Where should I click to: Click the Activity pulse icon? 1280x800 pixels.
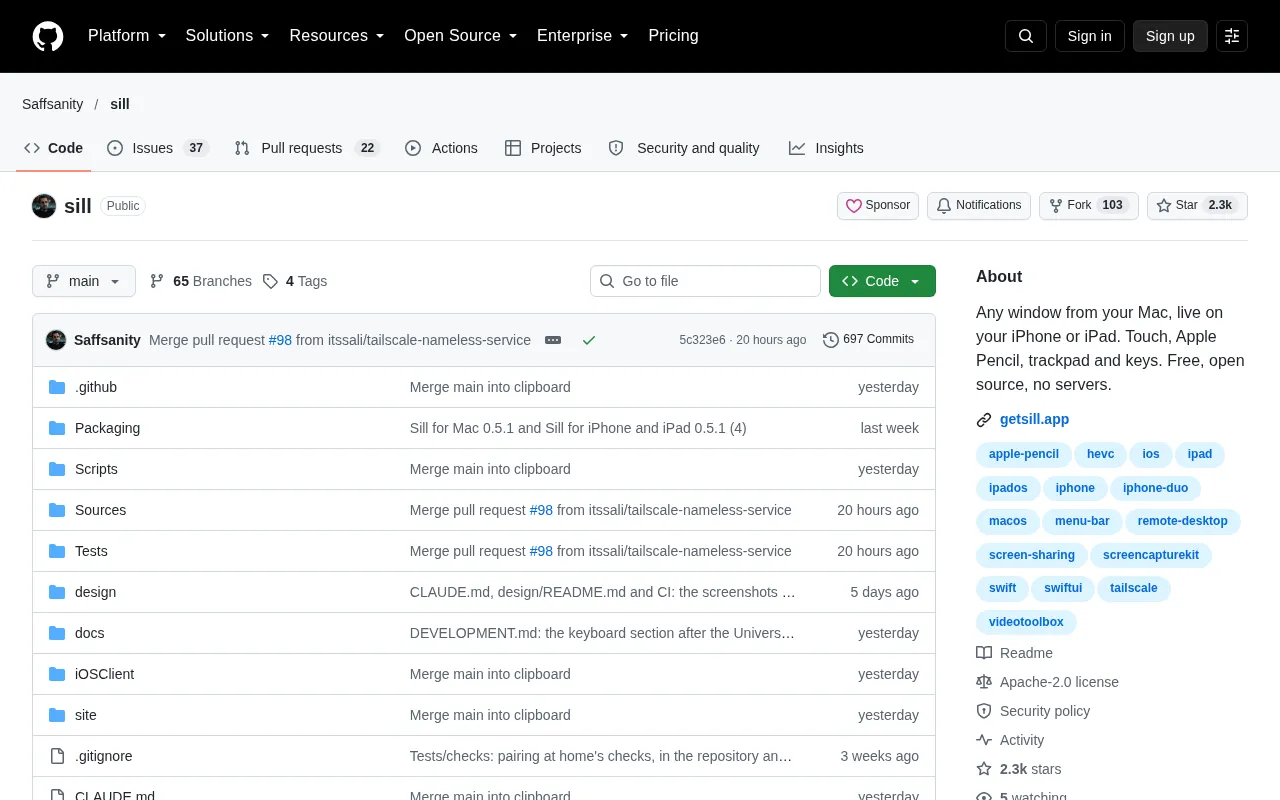984,740
